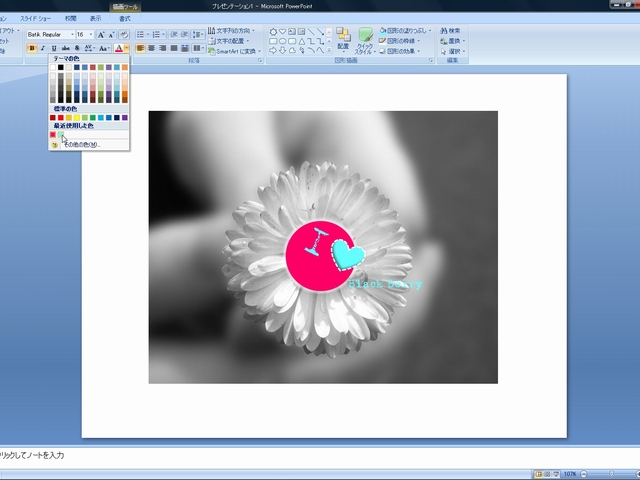Toggle Underline text formatting
This screenshot has height=480, width=640.
54,48
